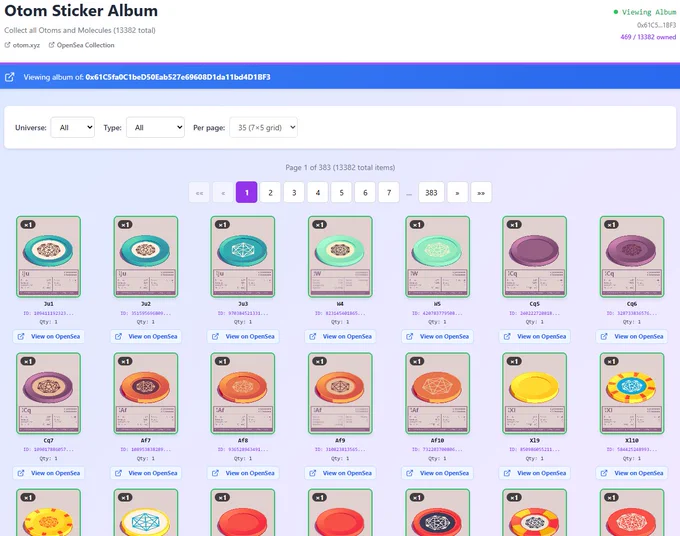The image size is (680, 536).
Task: View Cq5 on OpenSea
Action: (x=534, y=337)
